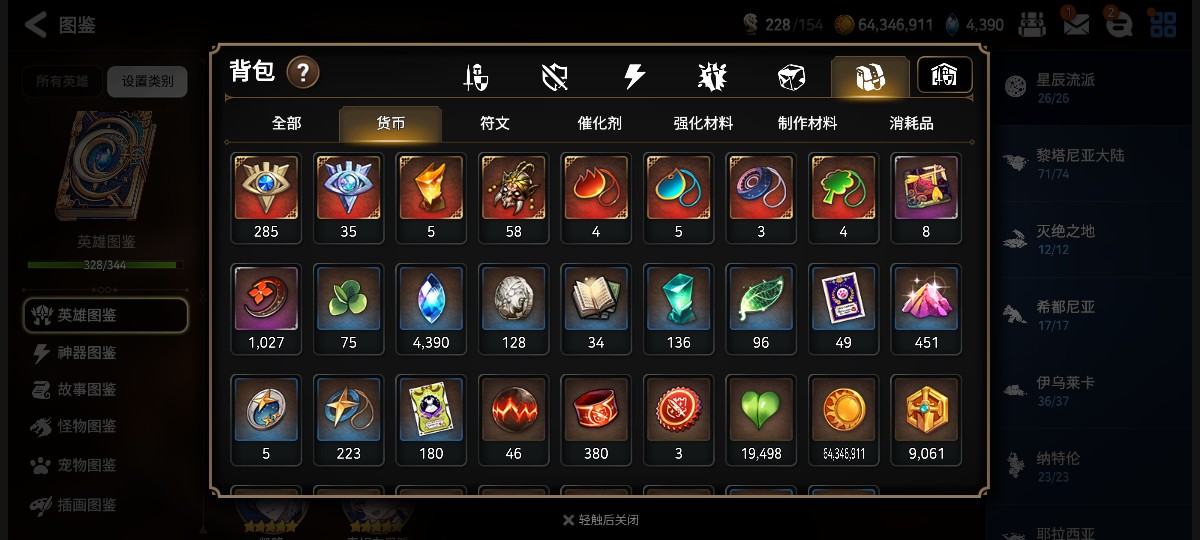Select the lightning bolt category icon
Screen dimensions: 1200x540
[634, 77]
